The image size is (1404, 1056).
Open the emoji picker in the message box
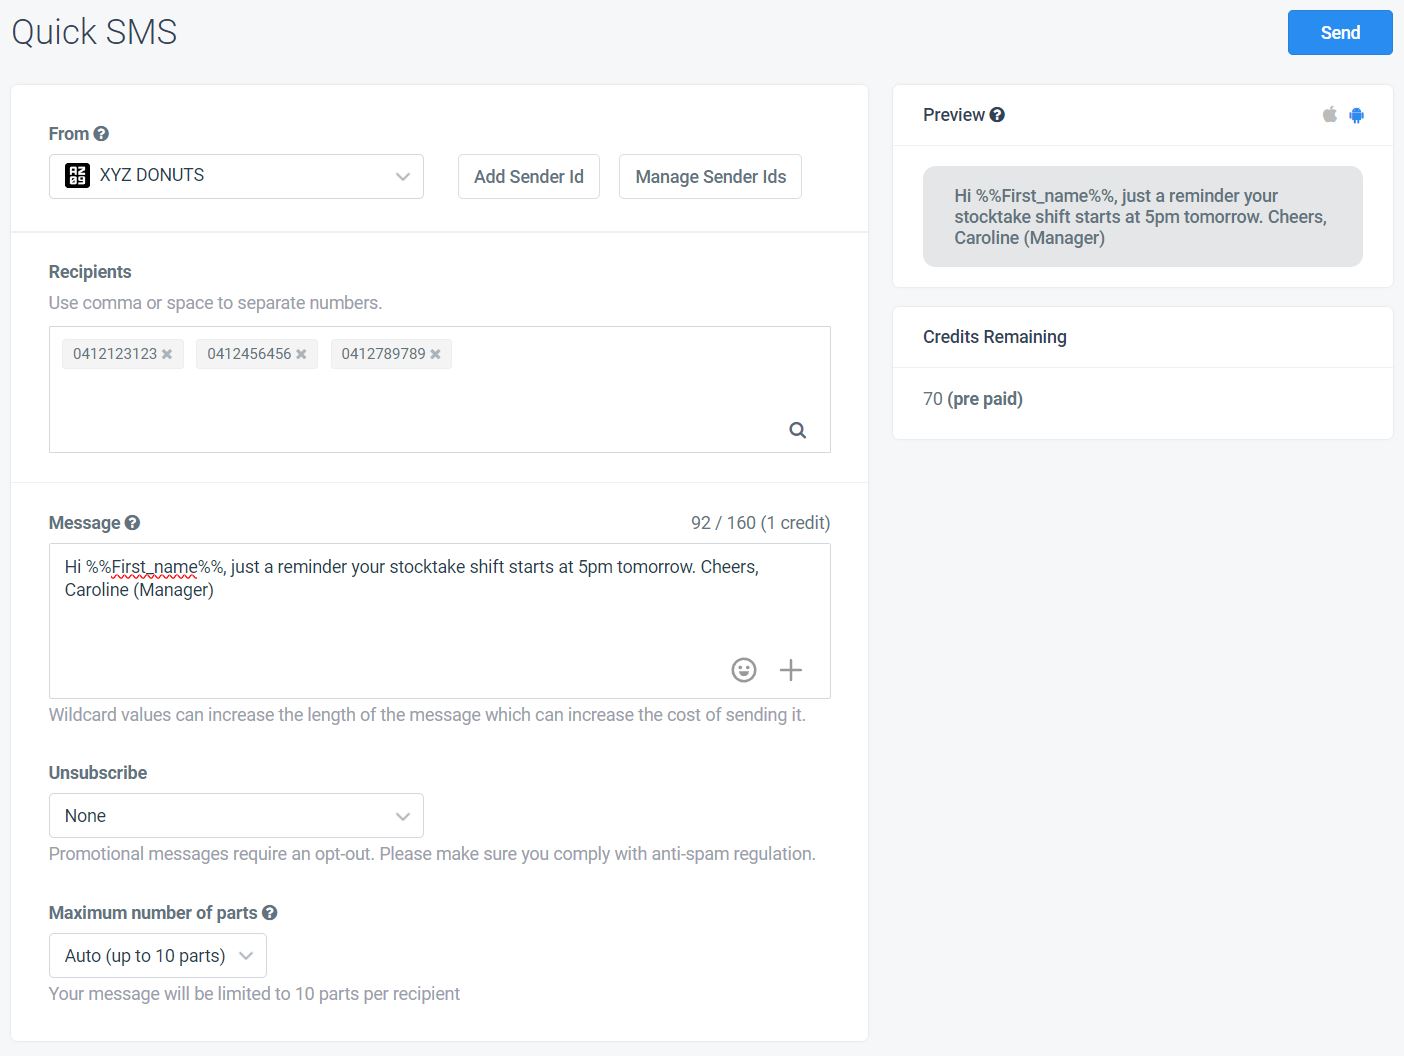744,670
